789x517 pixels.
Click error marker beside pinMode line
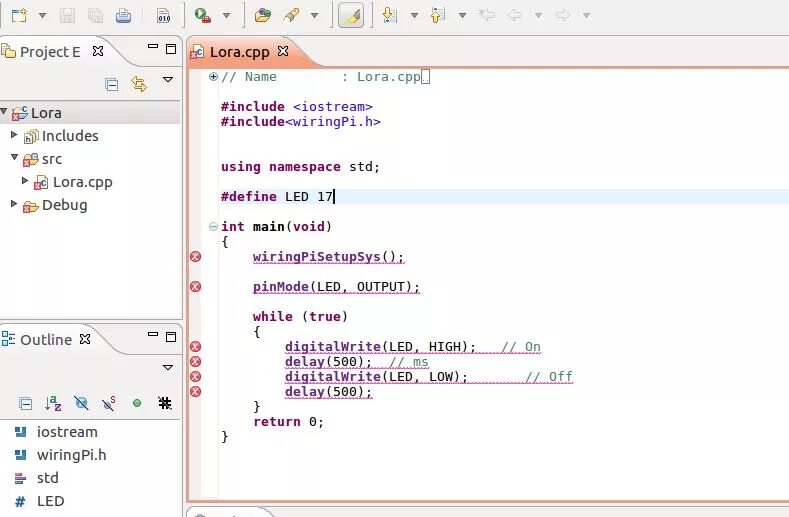[195, 286]
